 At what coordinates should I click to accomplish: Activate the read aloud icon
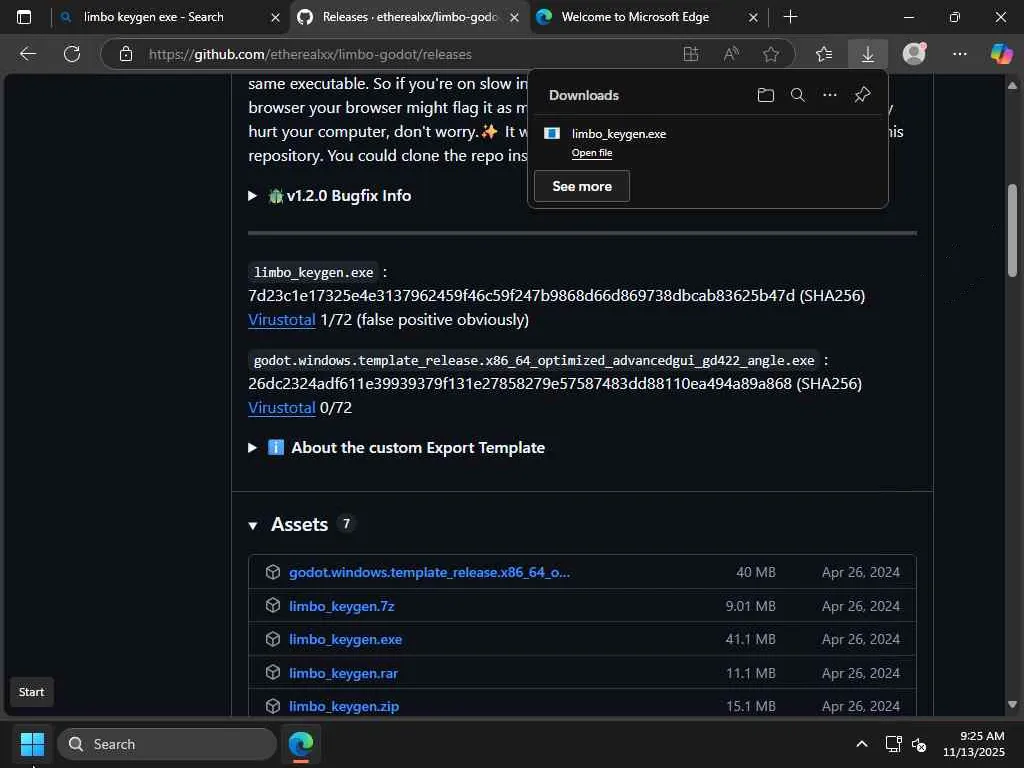731,54
